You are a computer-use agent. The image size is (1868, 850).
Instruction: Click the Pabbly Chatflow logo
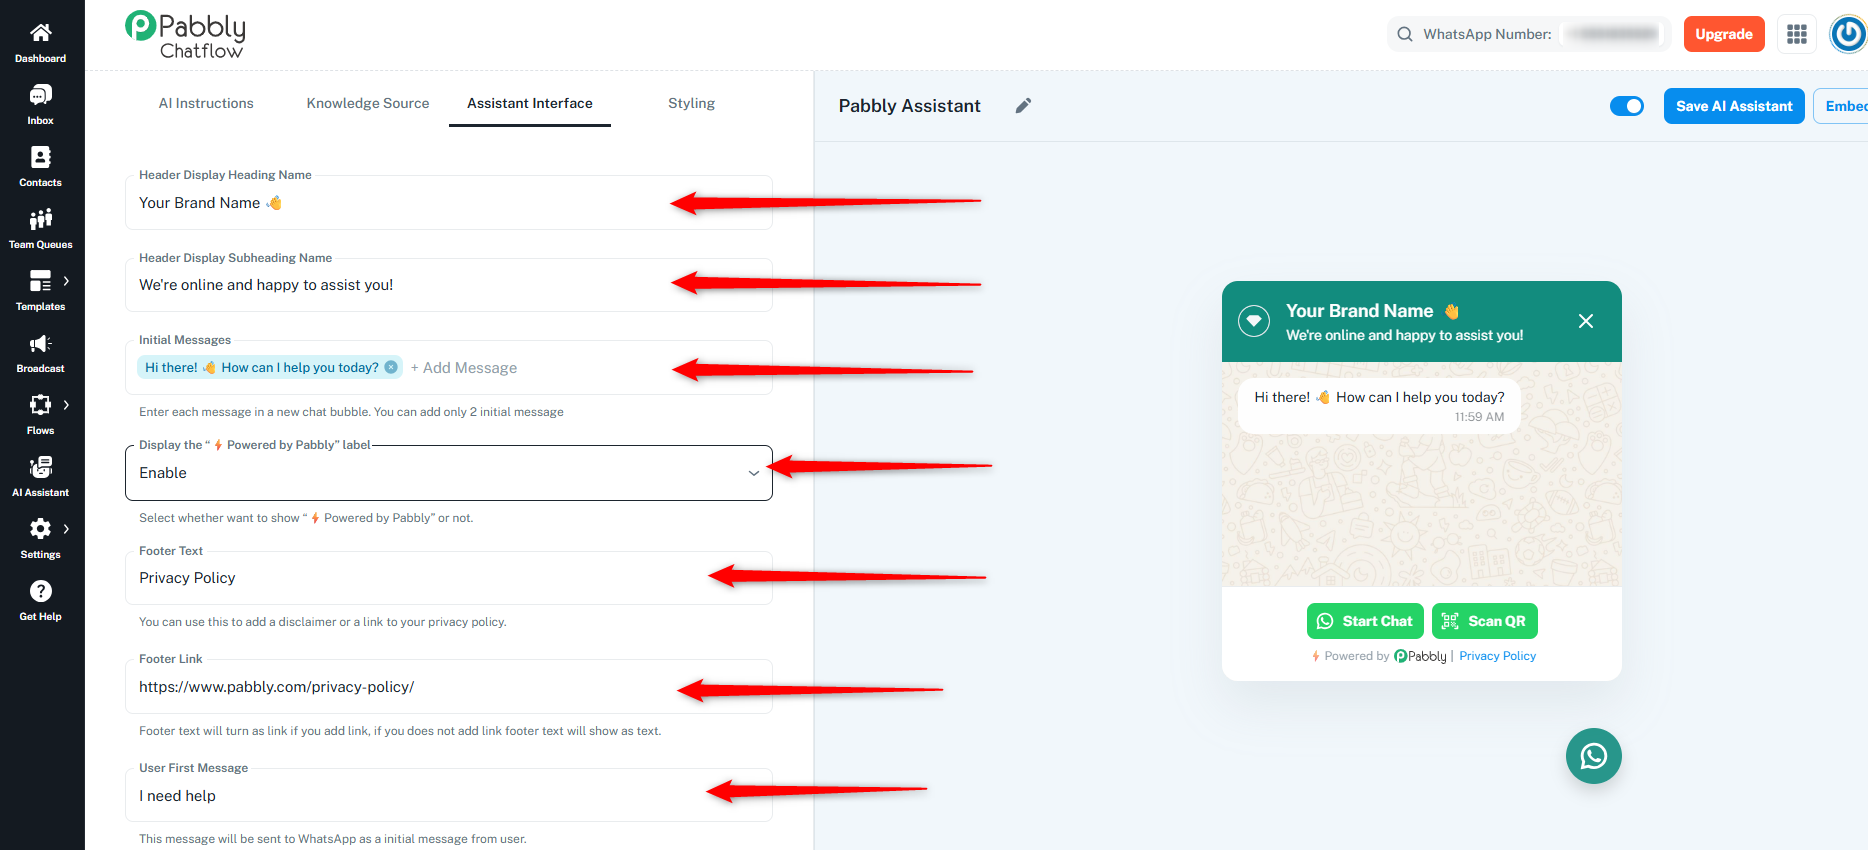[x=186, y=35]
